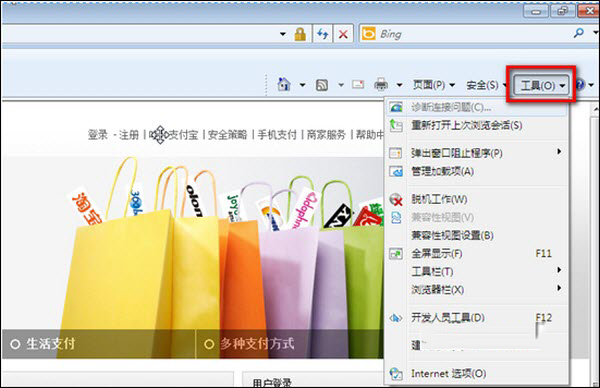
Task: Select 诊断连接问题(C)... menu entry
Action: 476,107
